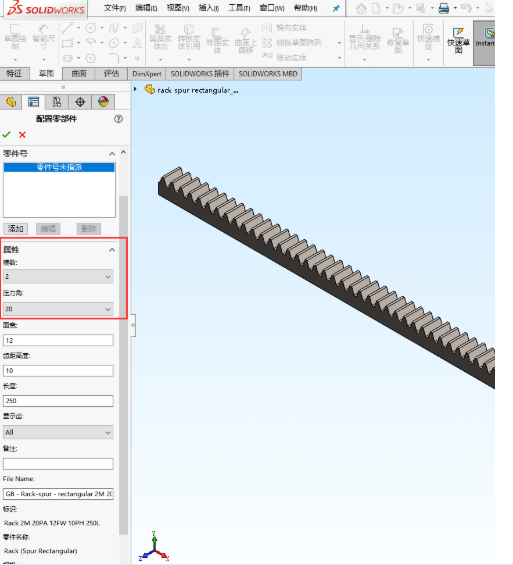
Task: Open the DimXpertManager crosshair tab
Action: (x=80, y=102)
